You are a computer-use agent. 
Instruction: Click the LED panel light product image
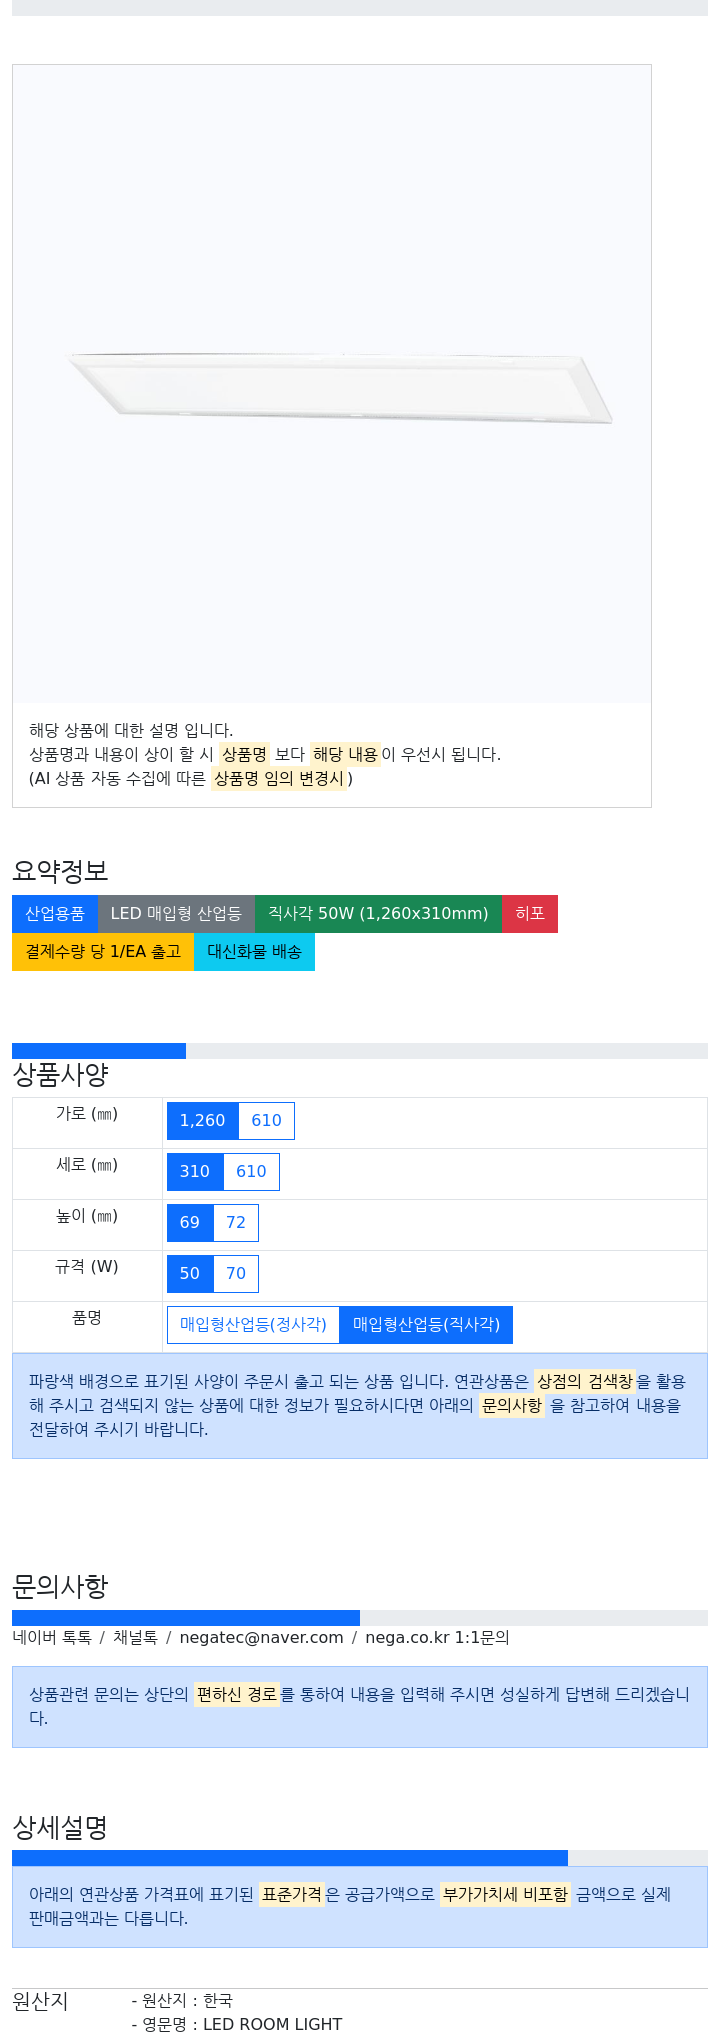pos(332,384)
